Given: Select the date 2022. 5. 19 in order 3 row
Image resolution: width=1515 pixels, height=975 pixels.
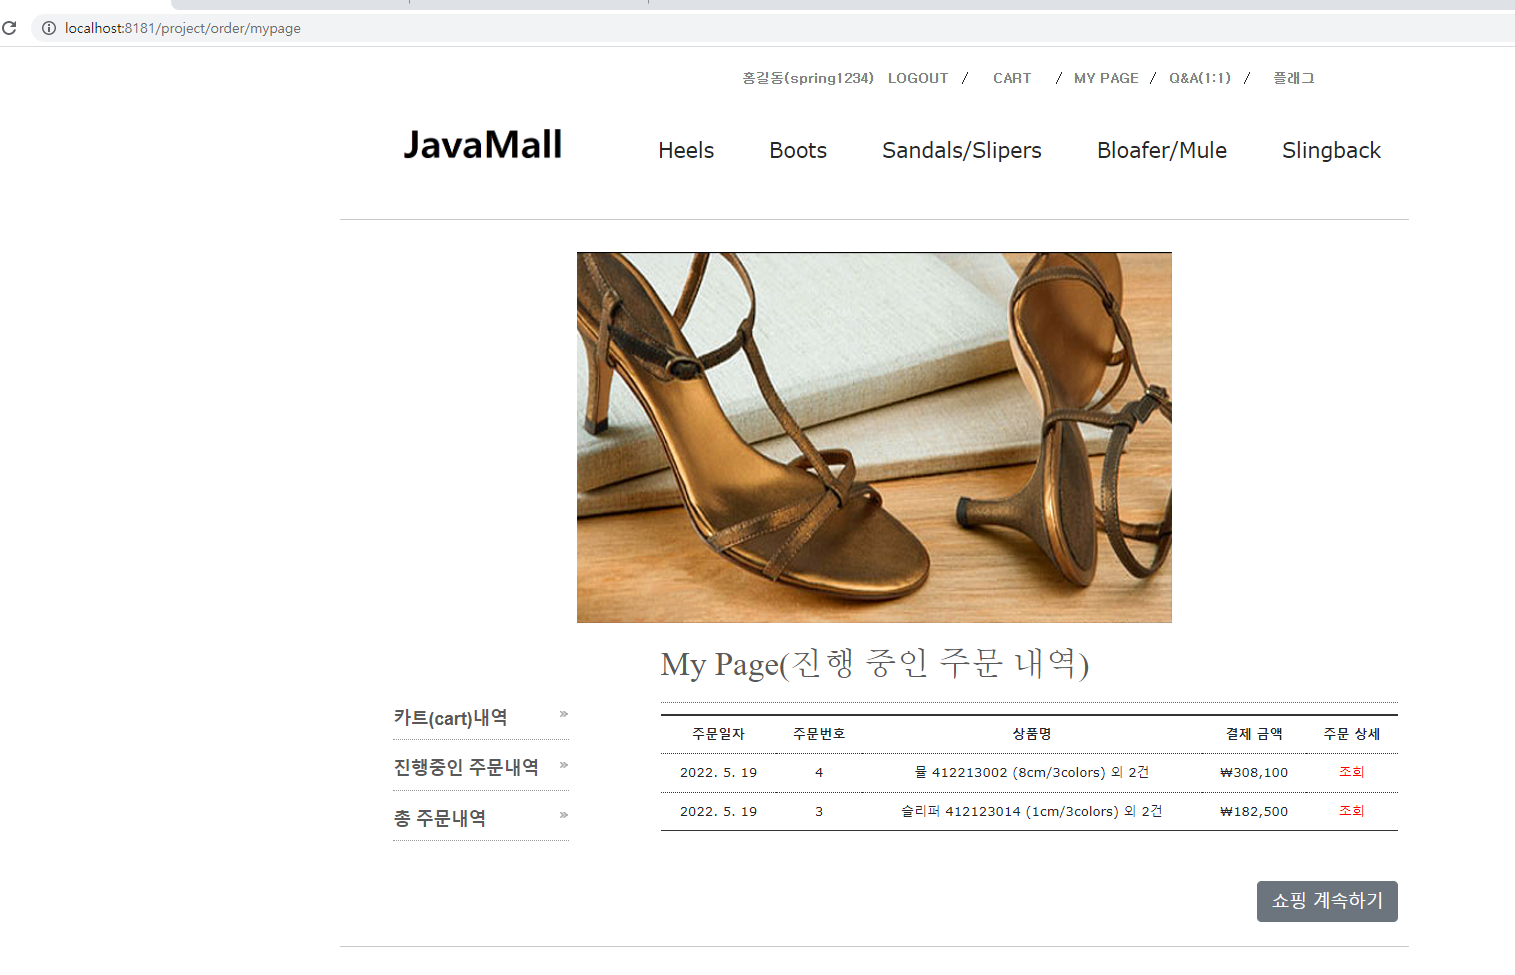Looking at the screenshot, I should coord(718,811).
